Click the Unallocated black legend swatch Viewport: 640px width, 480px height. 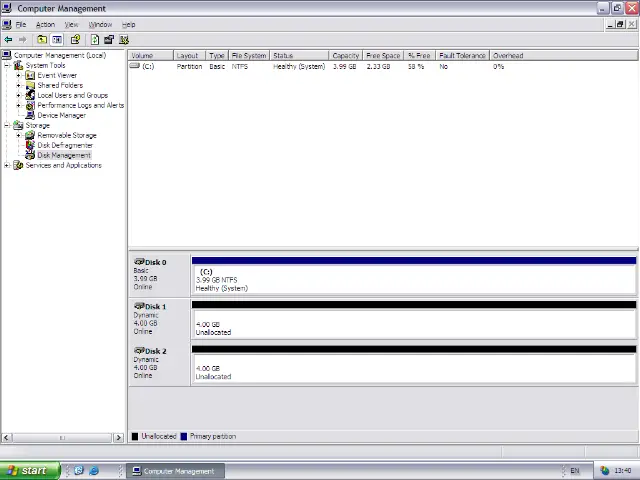pos(135,436)
